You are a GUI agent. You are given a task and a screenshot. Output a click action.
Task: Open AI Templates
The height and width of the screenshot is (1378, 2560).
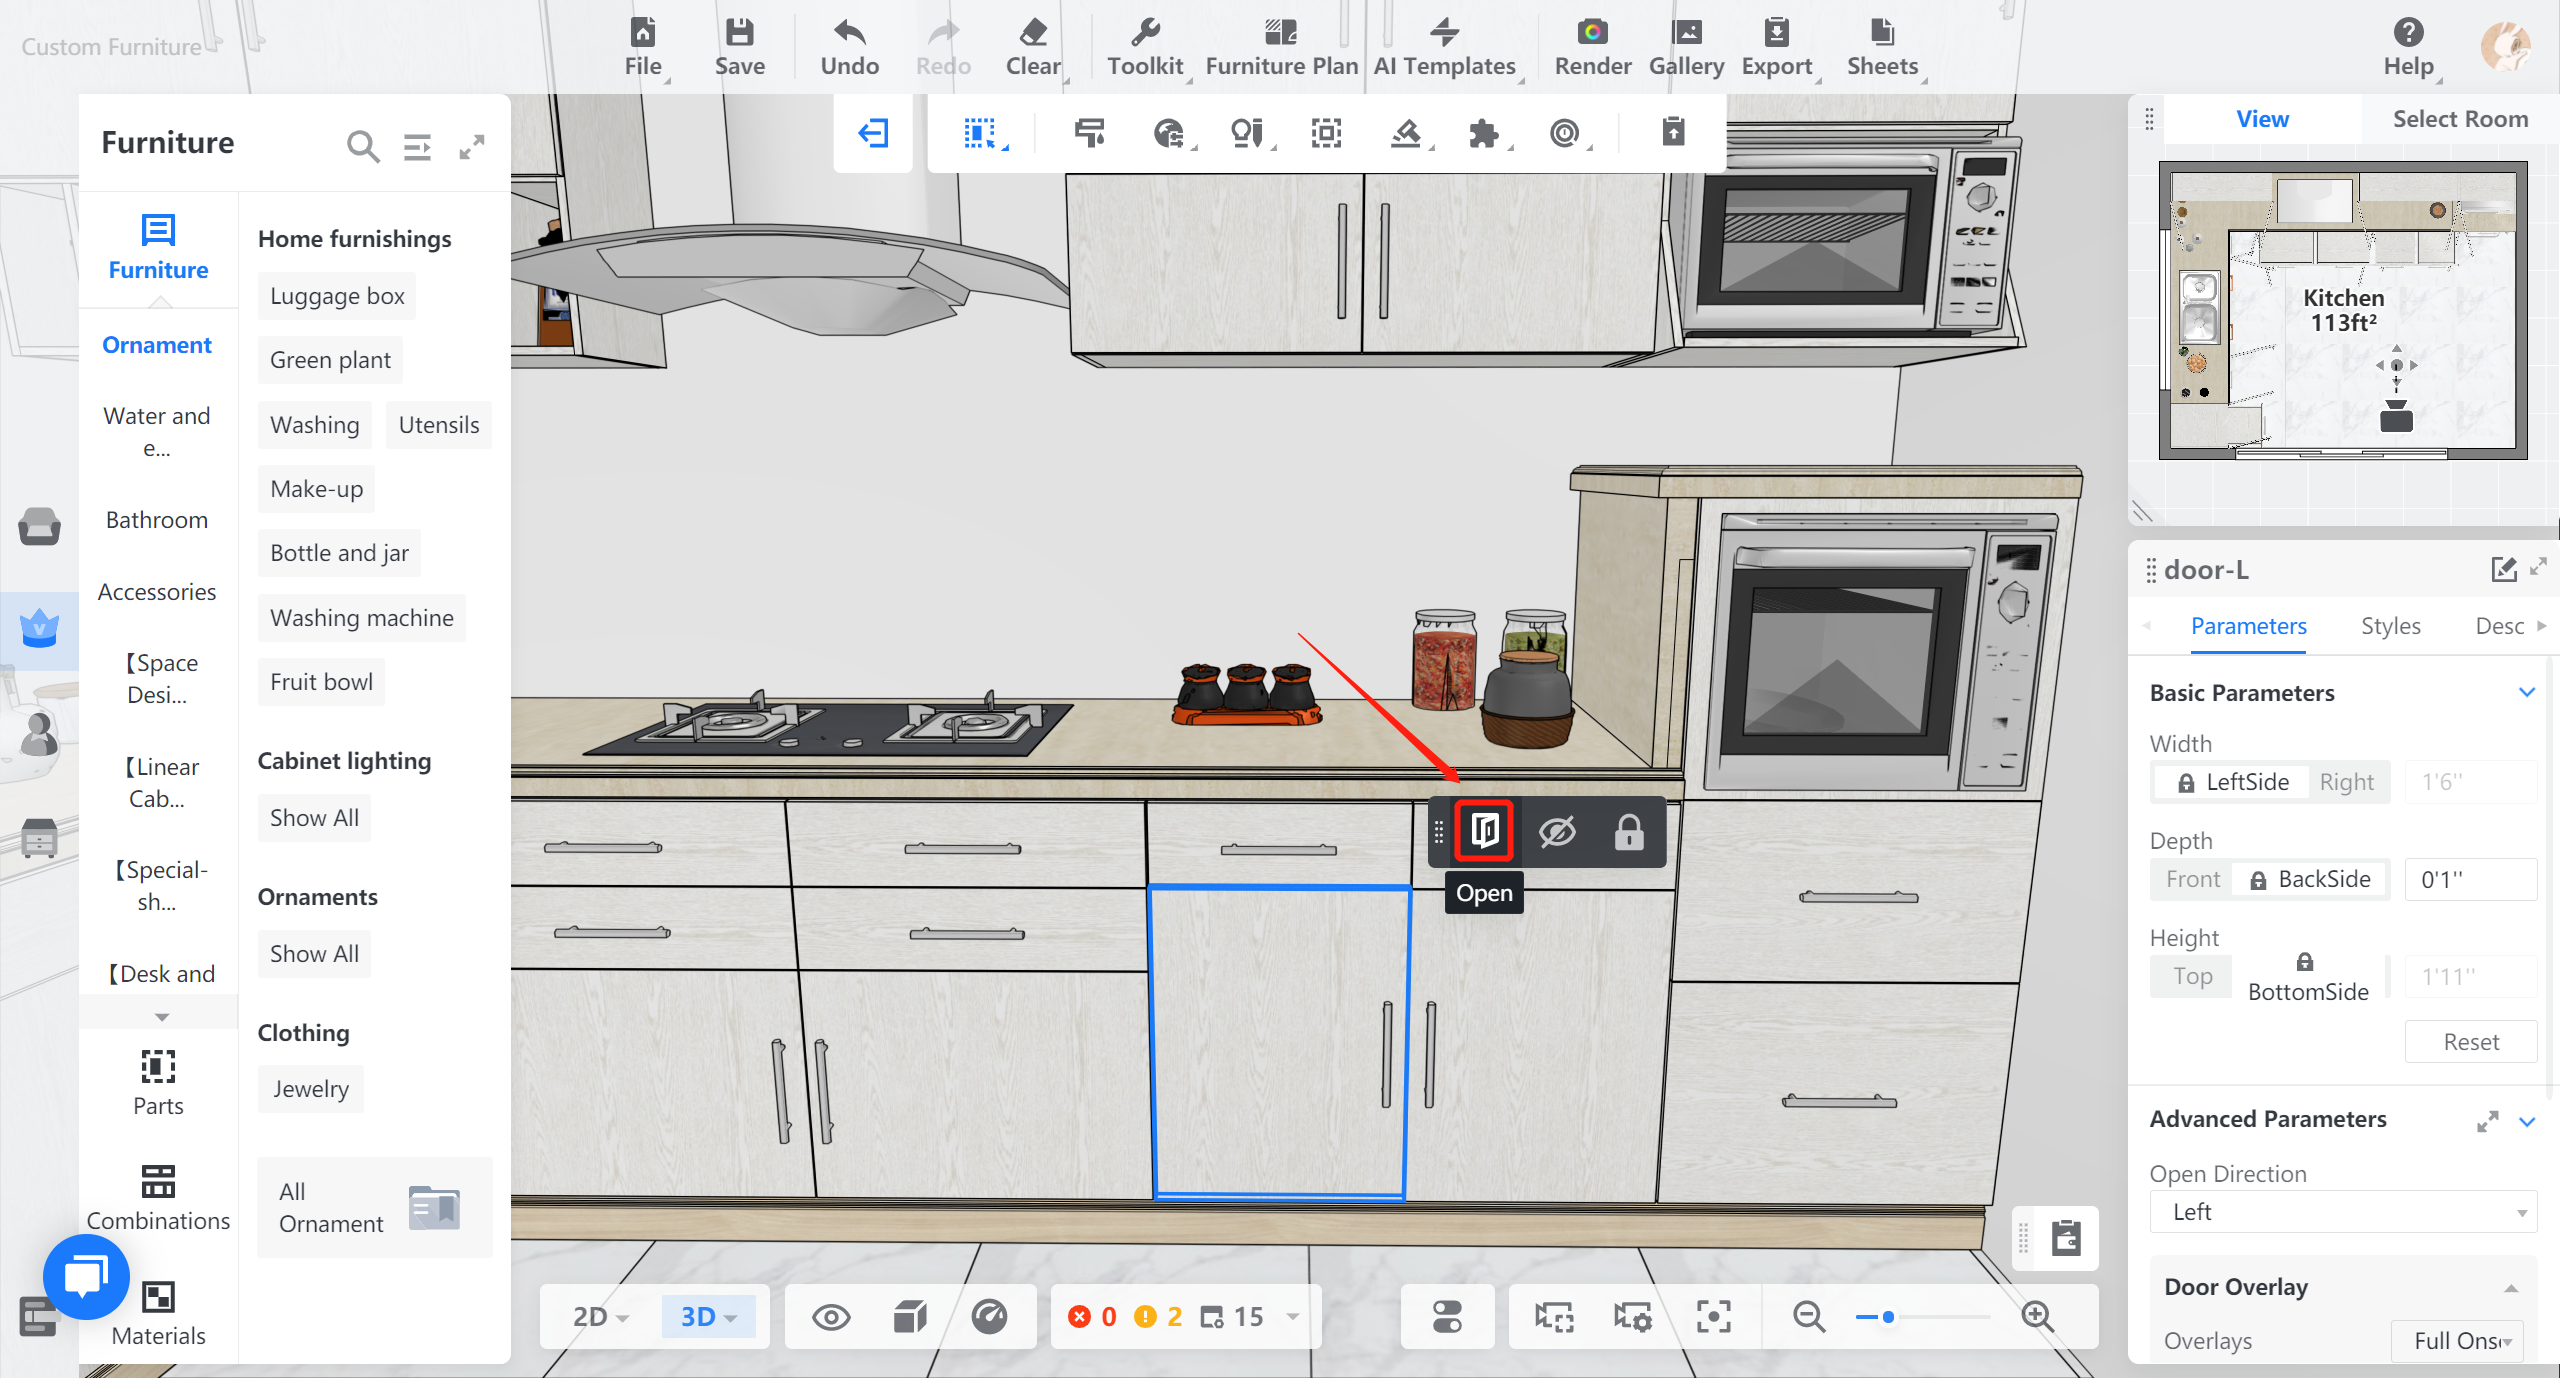coord(1444,47)
